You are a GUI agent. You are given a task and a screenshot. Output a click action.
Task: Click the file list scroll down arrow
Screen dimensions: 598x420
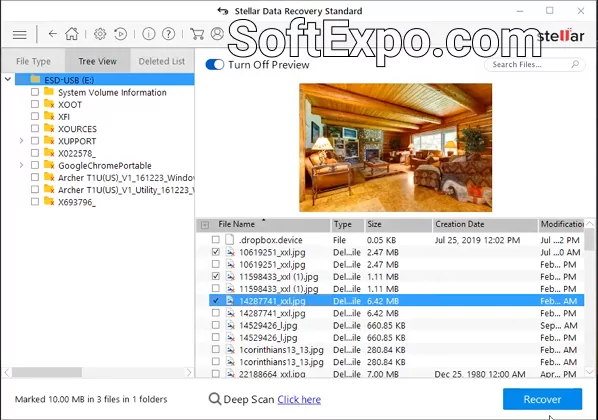click(590, 372)
